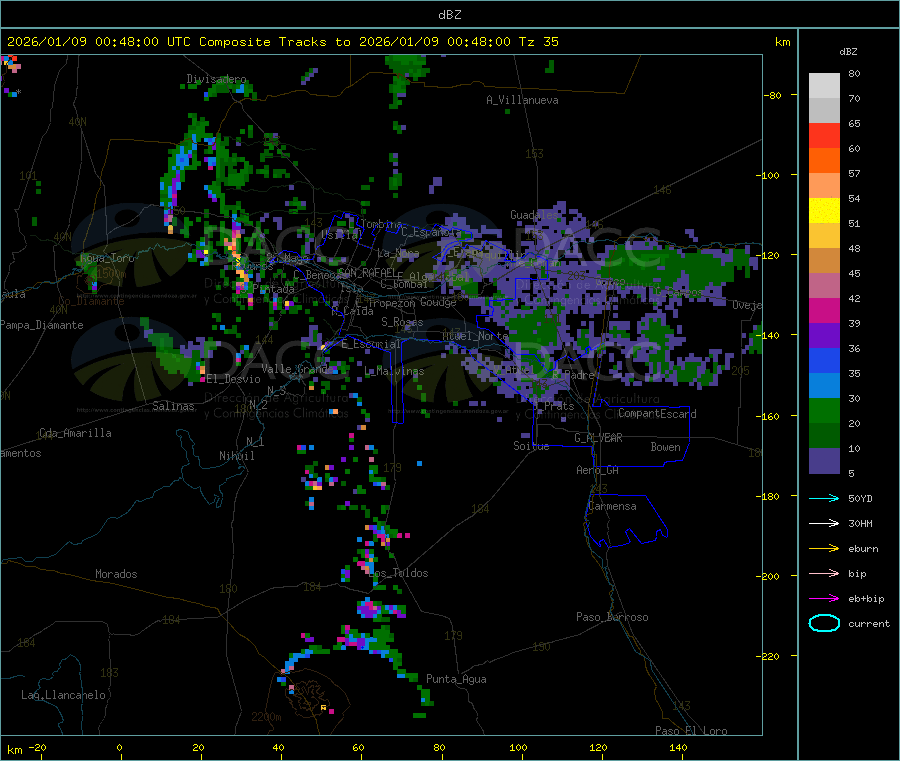Click the yellow 51 dBZ legend swatch
Screen dimensions: 900x761
pyautogui.click(x=824, y=211)
